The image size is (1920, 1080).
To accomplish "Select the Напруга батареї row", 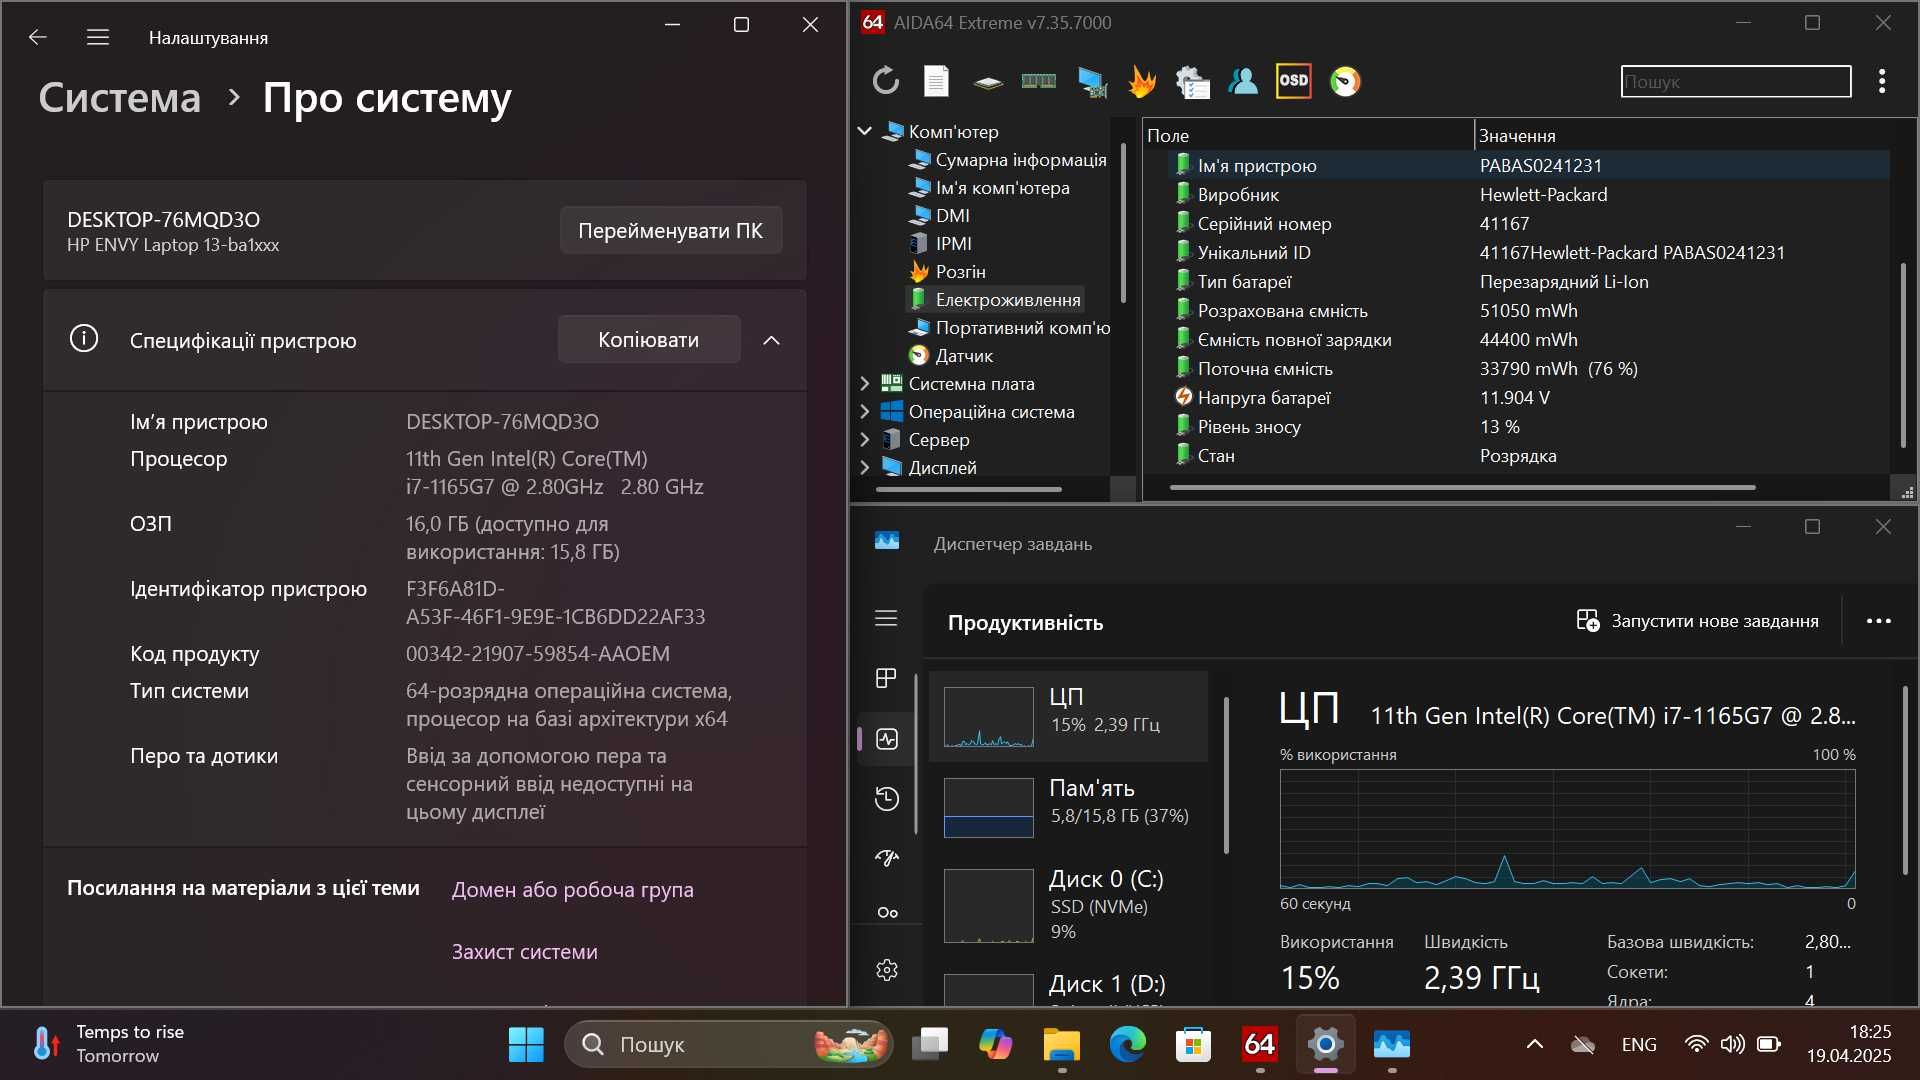I will [x=1528, y=397].
